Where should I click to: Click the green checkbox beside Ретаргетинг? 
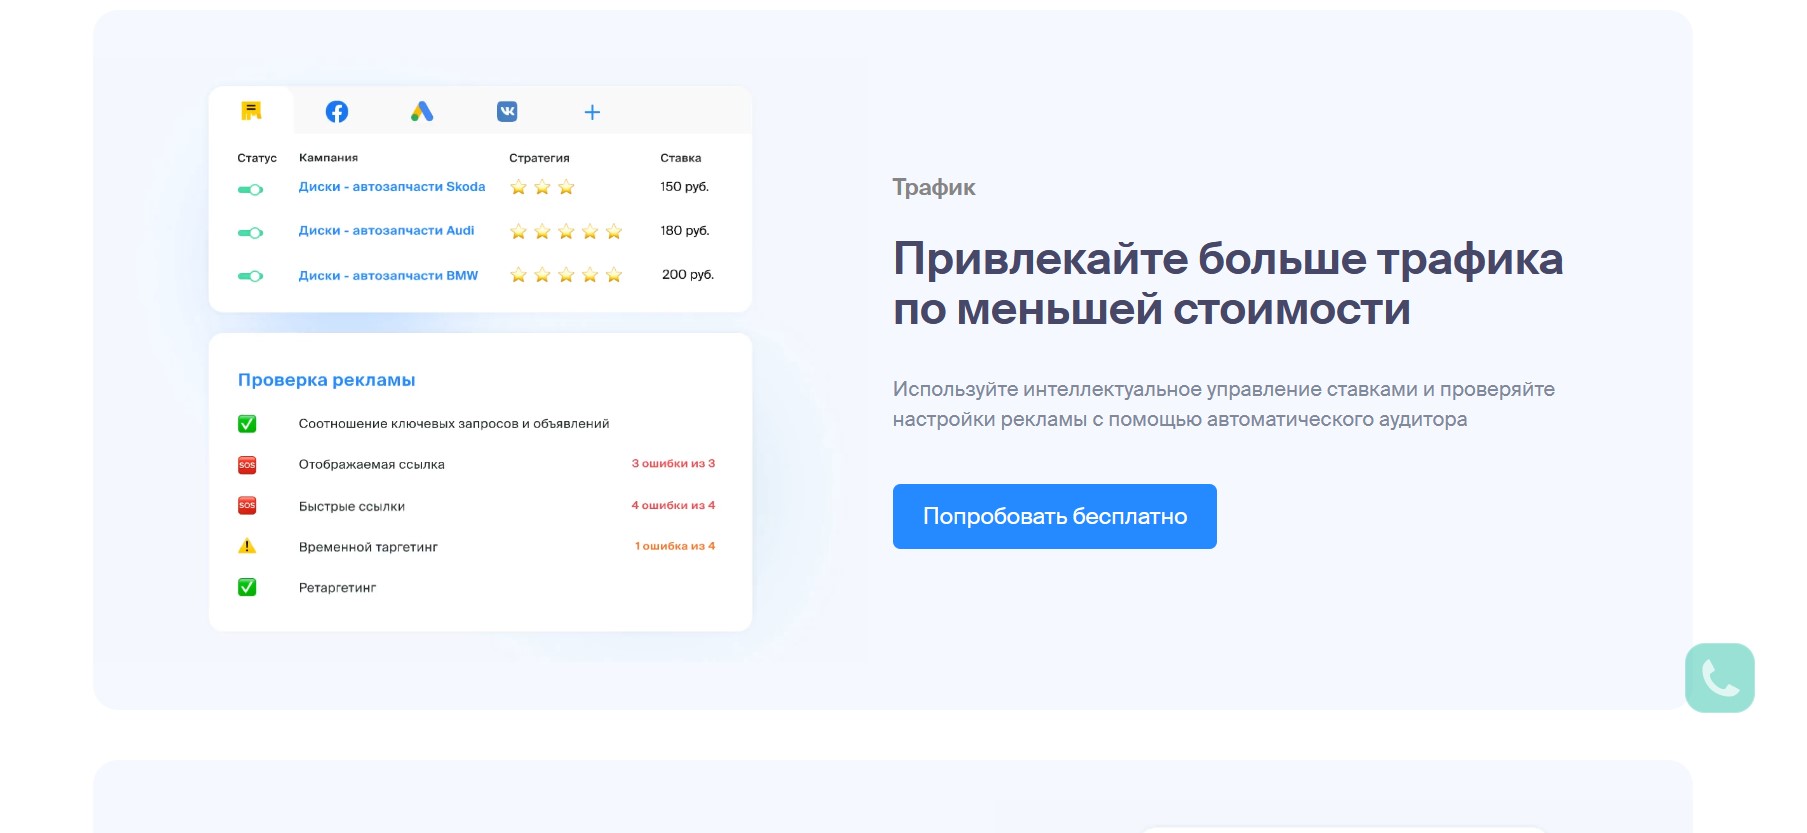pyautogui.click(x=247, y=588)
